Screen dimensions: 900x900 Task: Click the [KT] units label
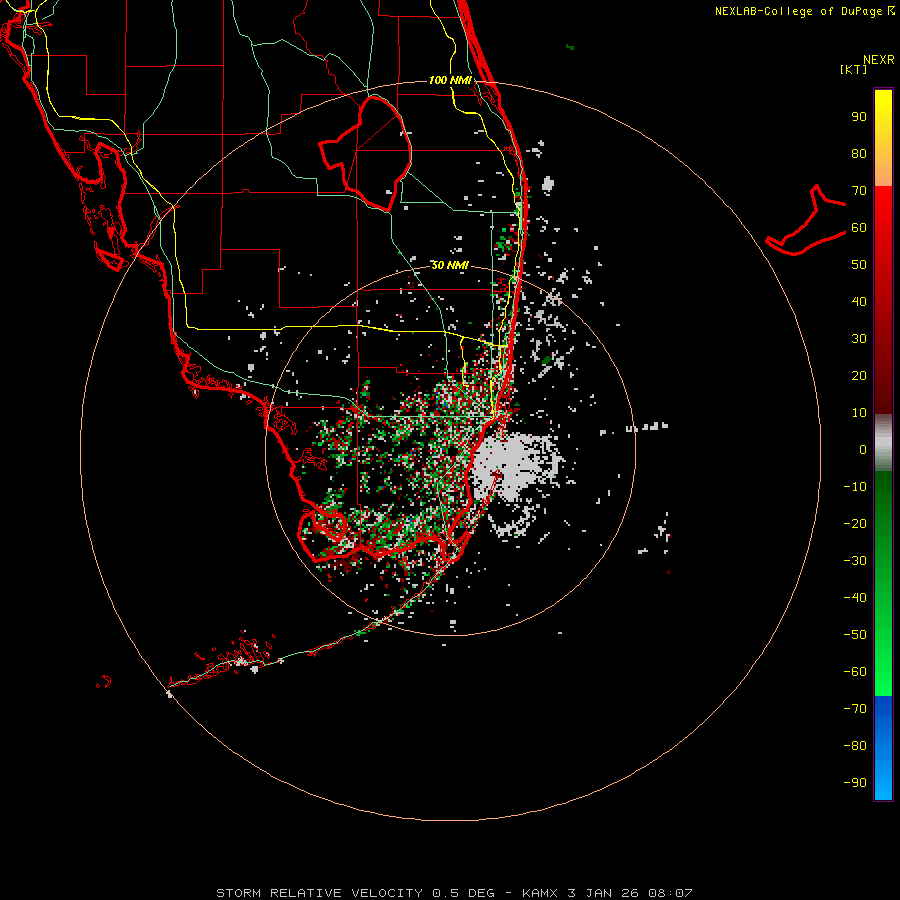pyautogui.click(x=854, y=69)
